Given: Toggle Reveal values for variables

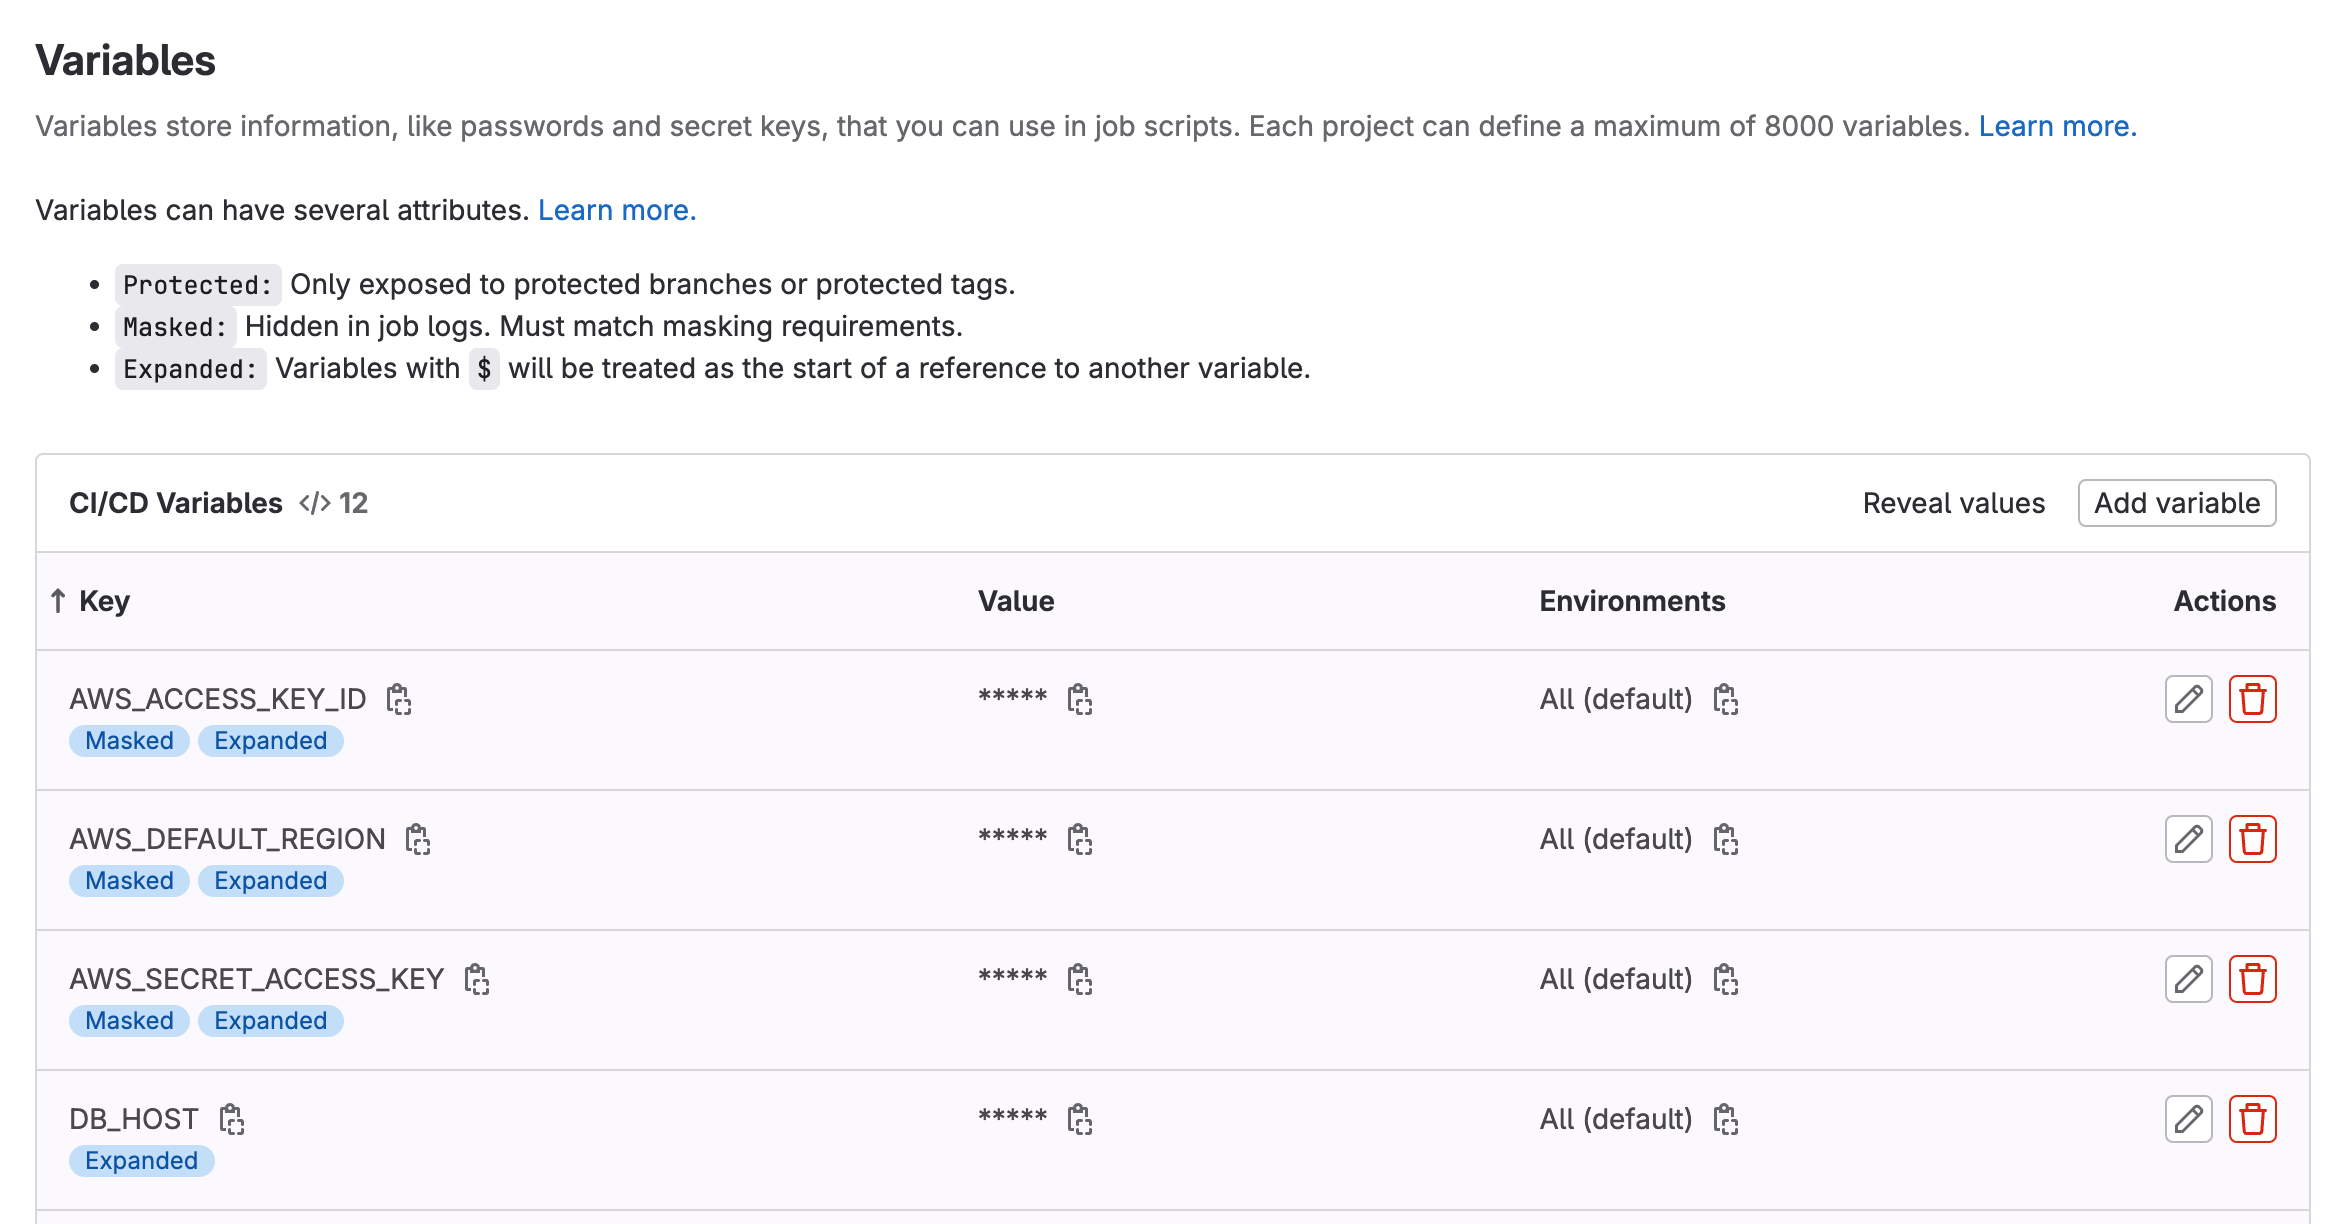Looking at the screenshot, I should pos(1953,503).
